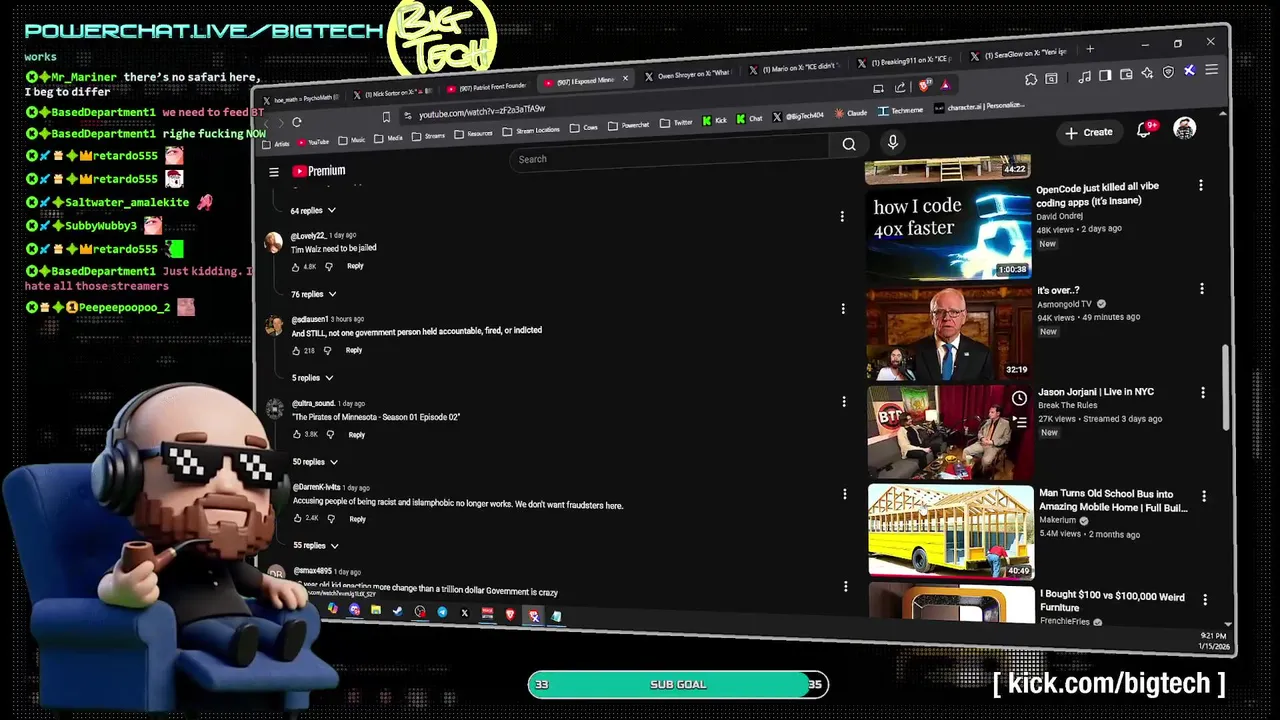Click the page vertical scrollbar thumb
The width and height of the screenshot is (1280, 720).
point(1226,388)
